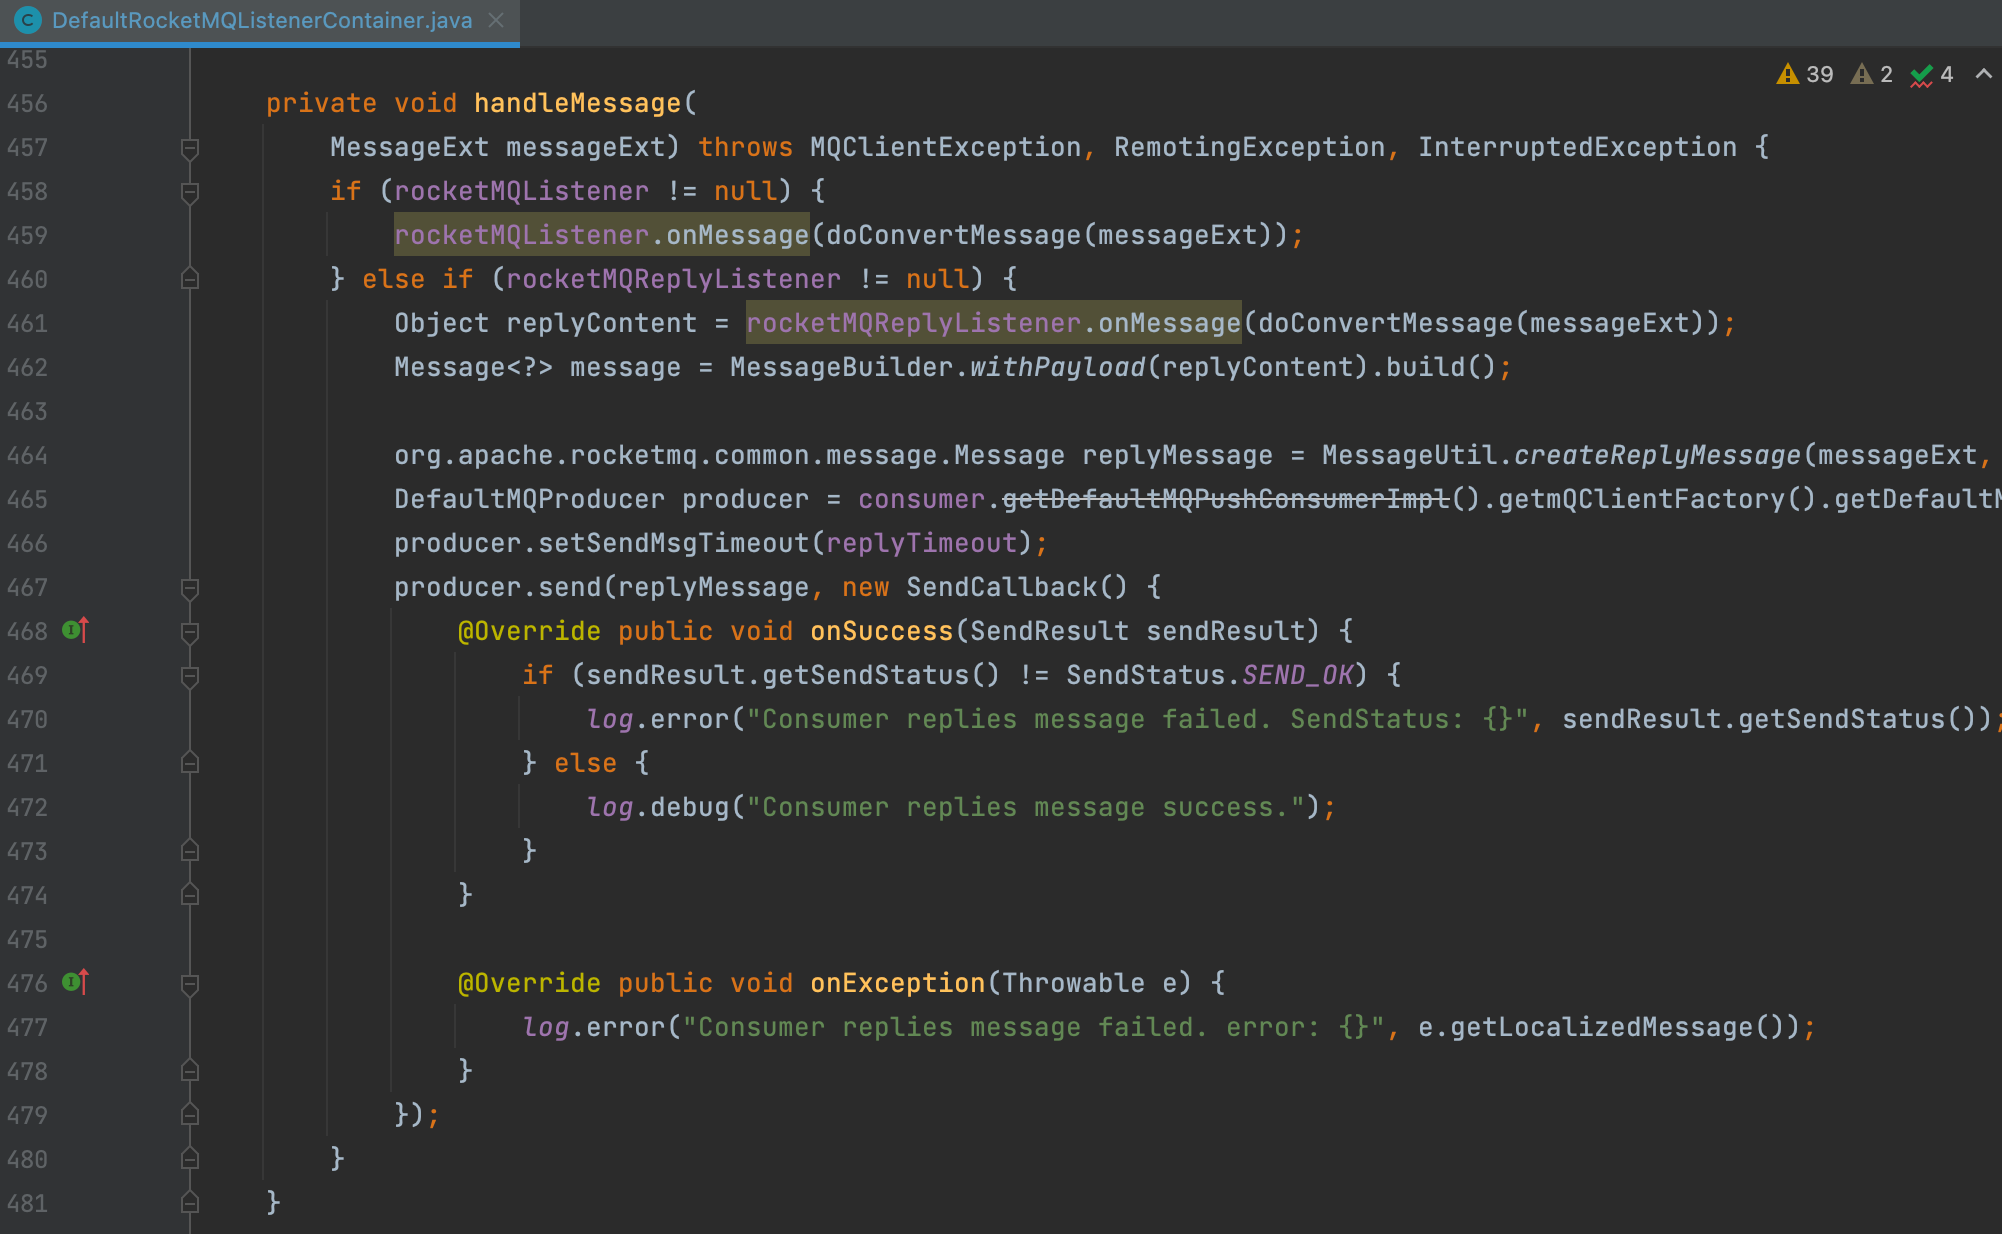The image size is (2002, 1234).
Task: Click the onException method name
Action: [x=897, y=983]
